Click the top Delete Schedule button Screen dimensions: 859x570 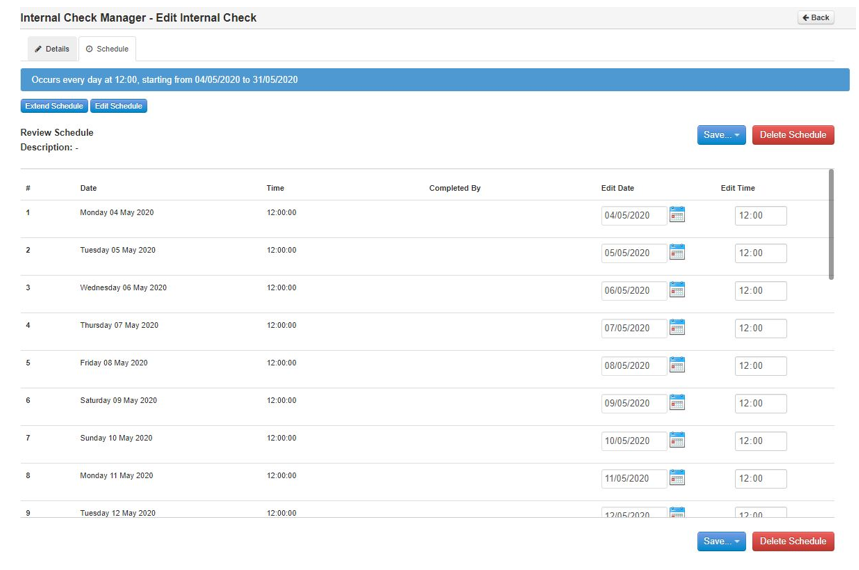pos(793,135)
